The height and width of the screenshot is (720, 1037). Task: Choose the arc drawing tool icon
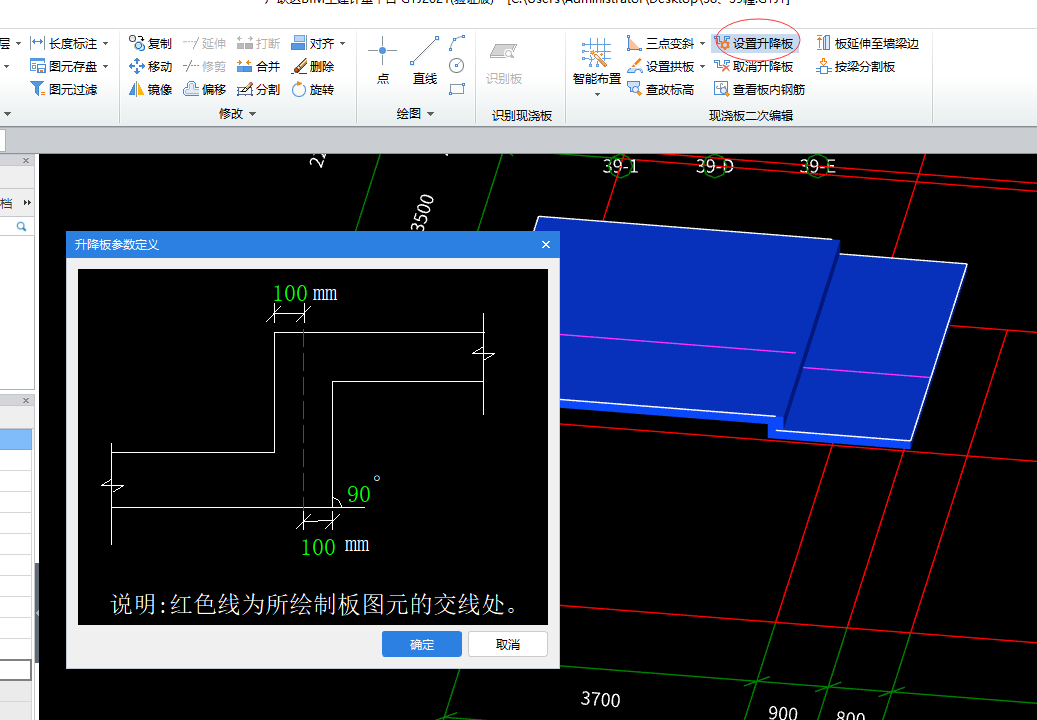coord(457,44)
